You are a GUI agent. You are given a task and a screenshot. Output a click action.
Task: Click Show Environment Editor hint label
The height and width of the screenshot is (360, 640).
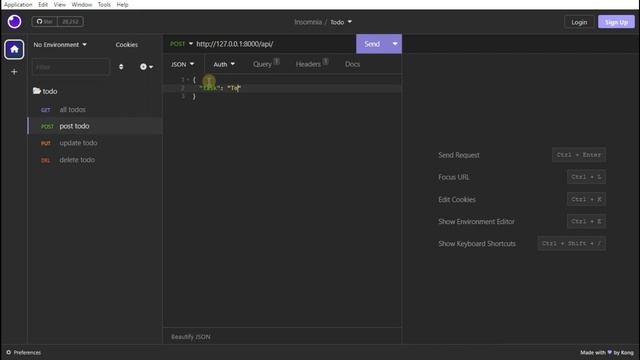click(x=476, y=222)
